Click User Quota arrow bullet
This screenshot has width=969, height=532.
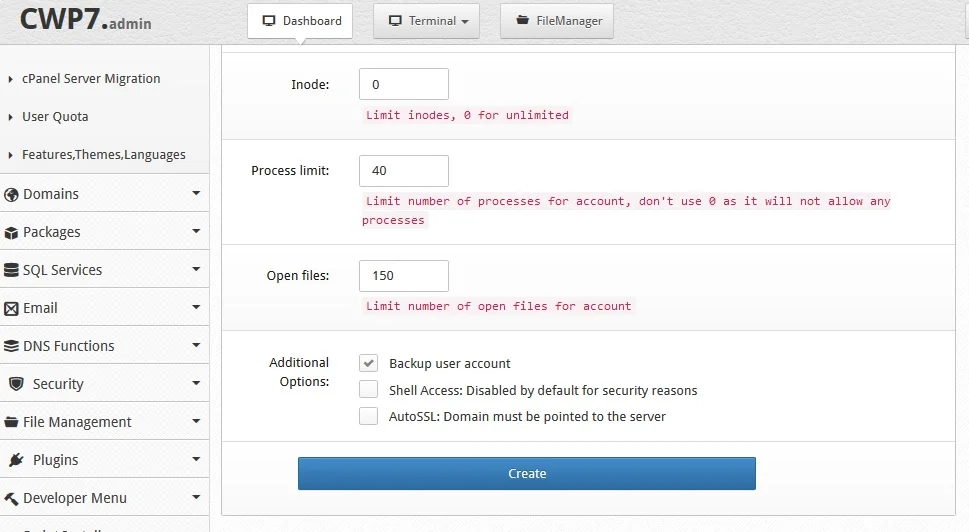10,117
